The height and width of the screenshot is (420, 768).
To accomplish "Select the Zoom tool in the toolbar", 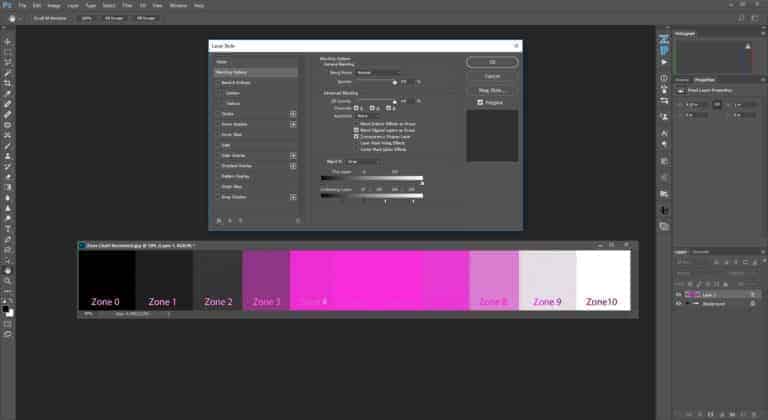I will (8, 281).
